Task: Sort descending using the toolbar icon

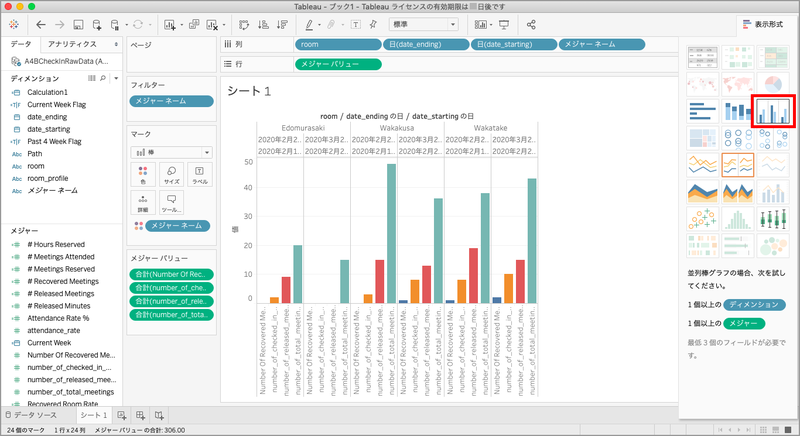Action: tap(282, 24)
